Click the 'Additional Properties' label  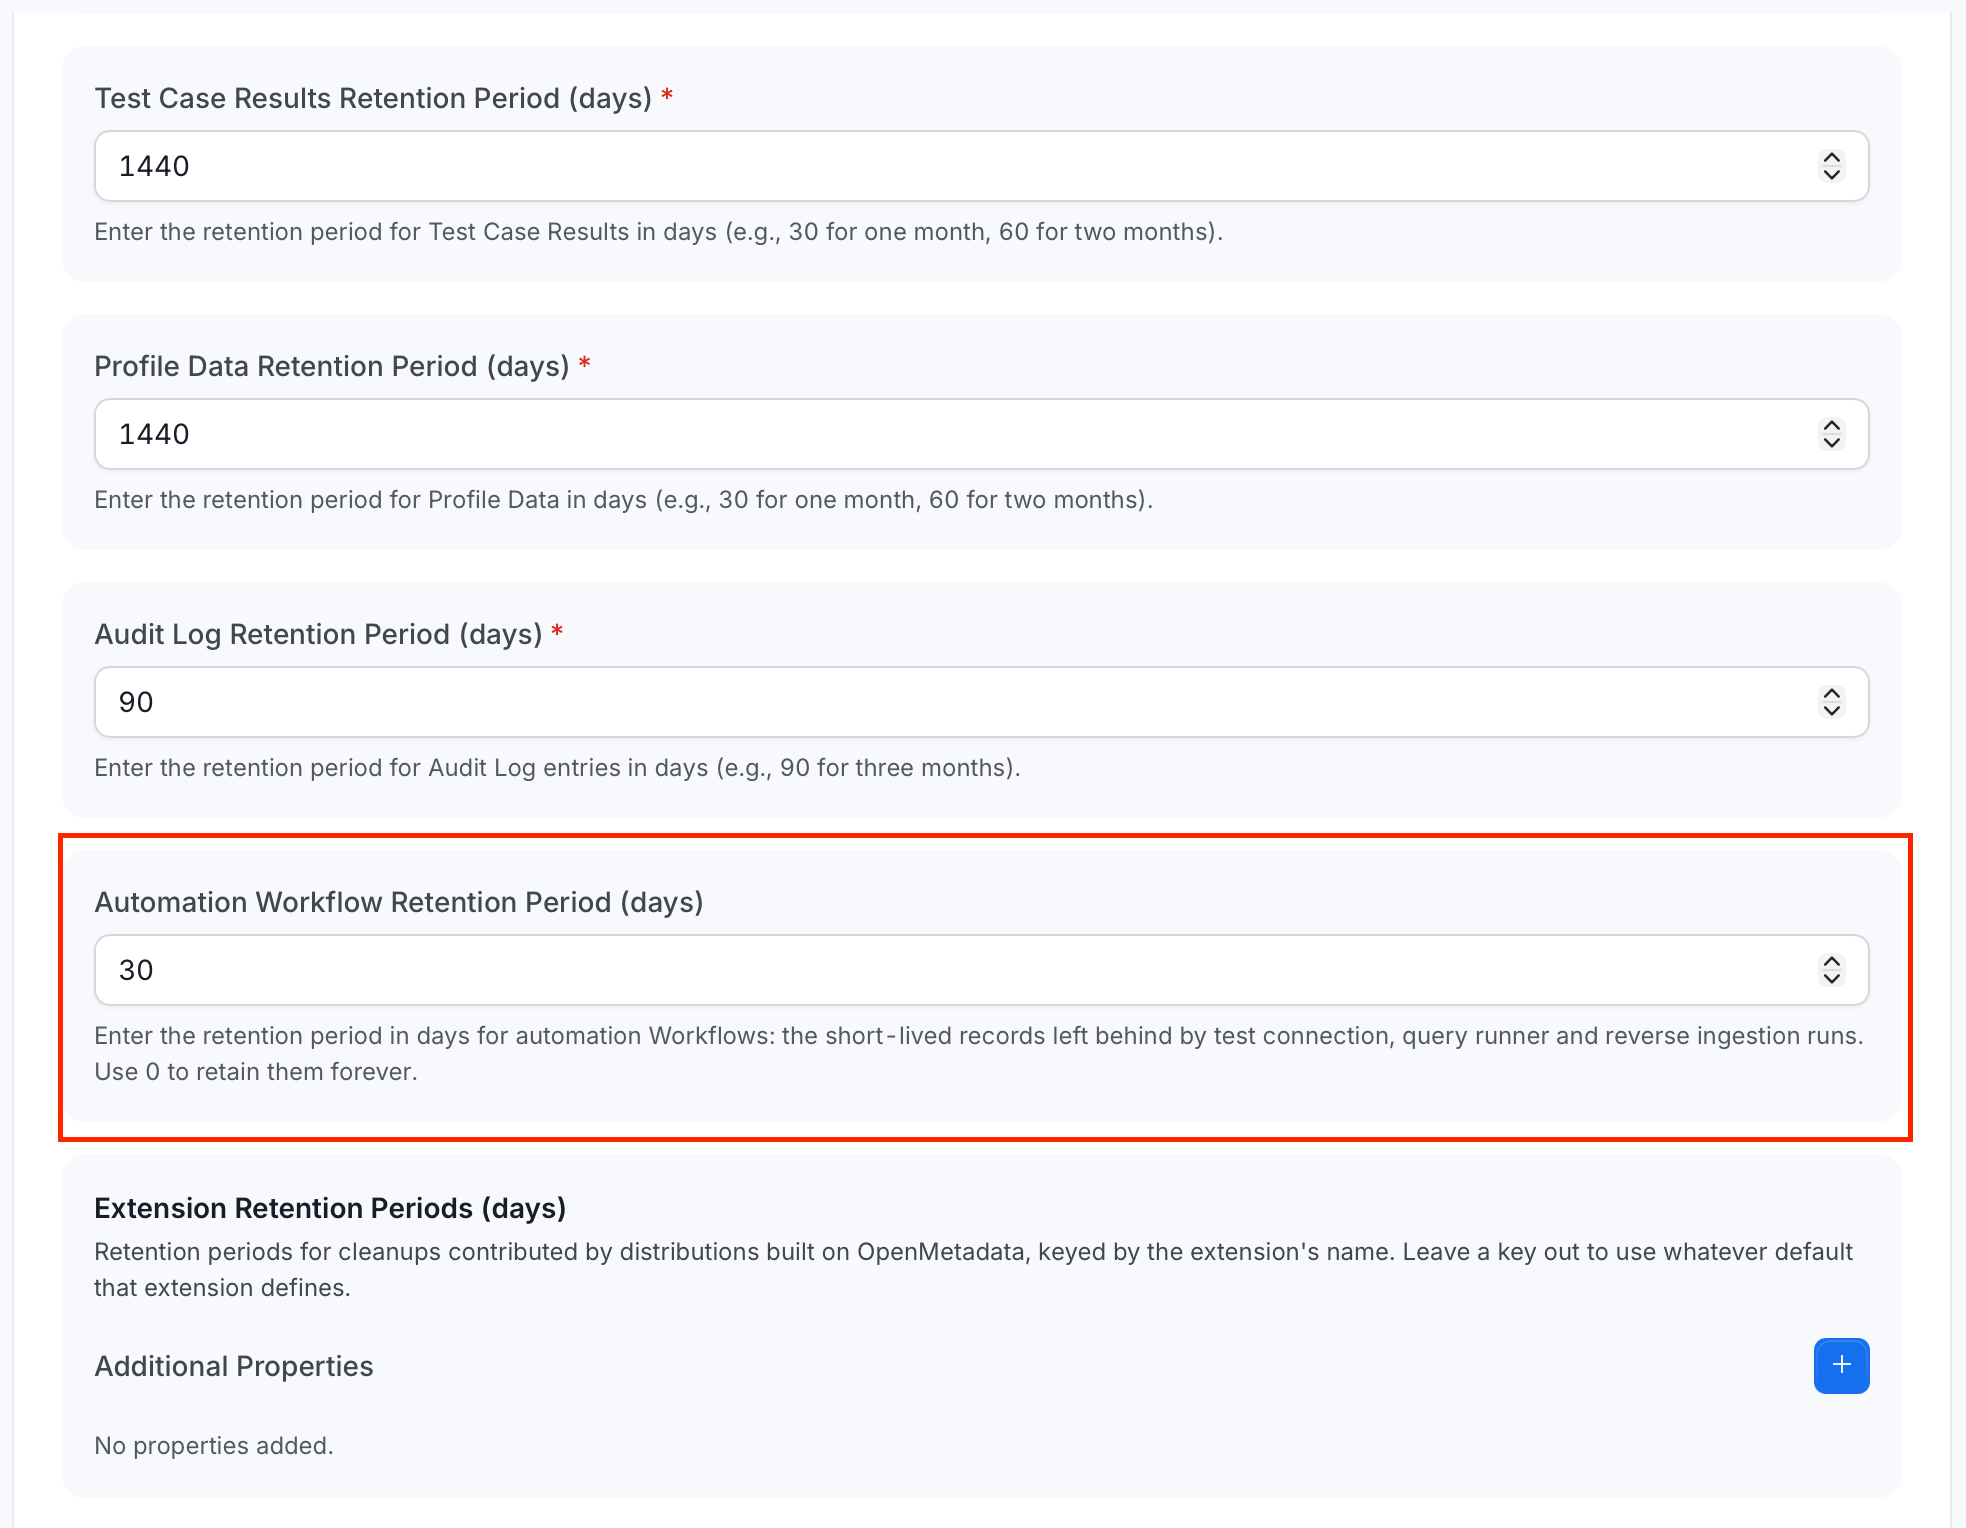[x=234, y=1366]
